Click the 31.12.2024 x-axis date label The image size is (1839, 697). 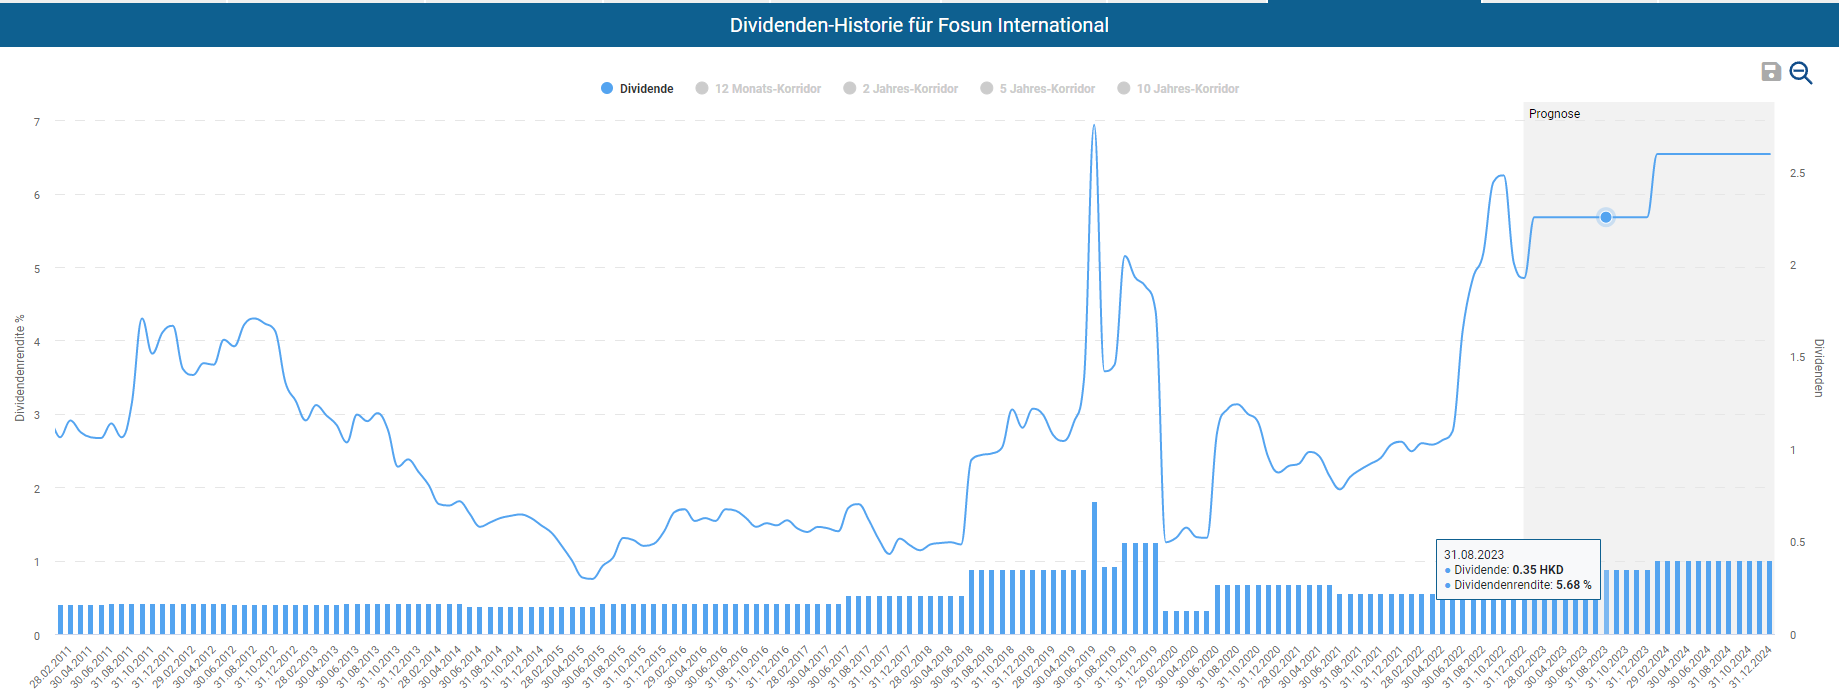[x=1751, y=667]
